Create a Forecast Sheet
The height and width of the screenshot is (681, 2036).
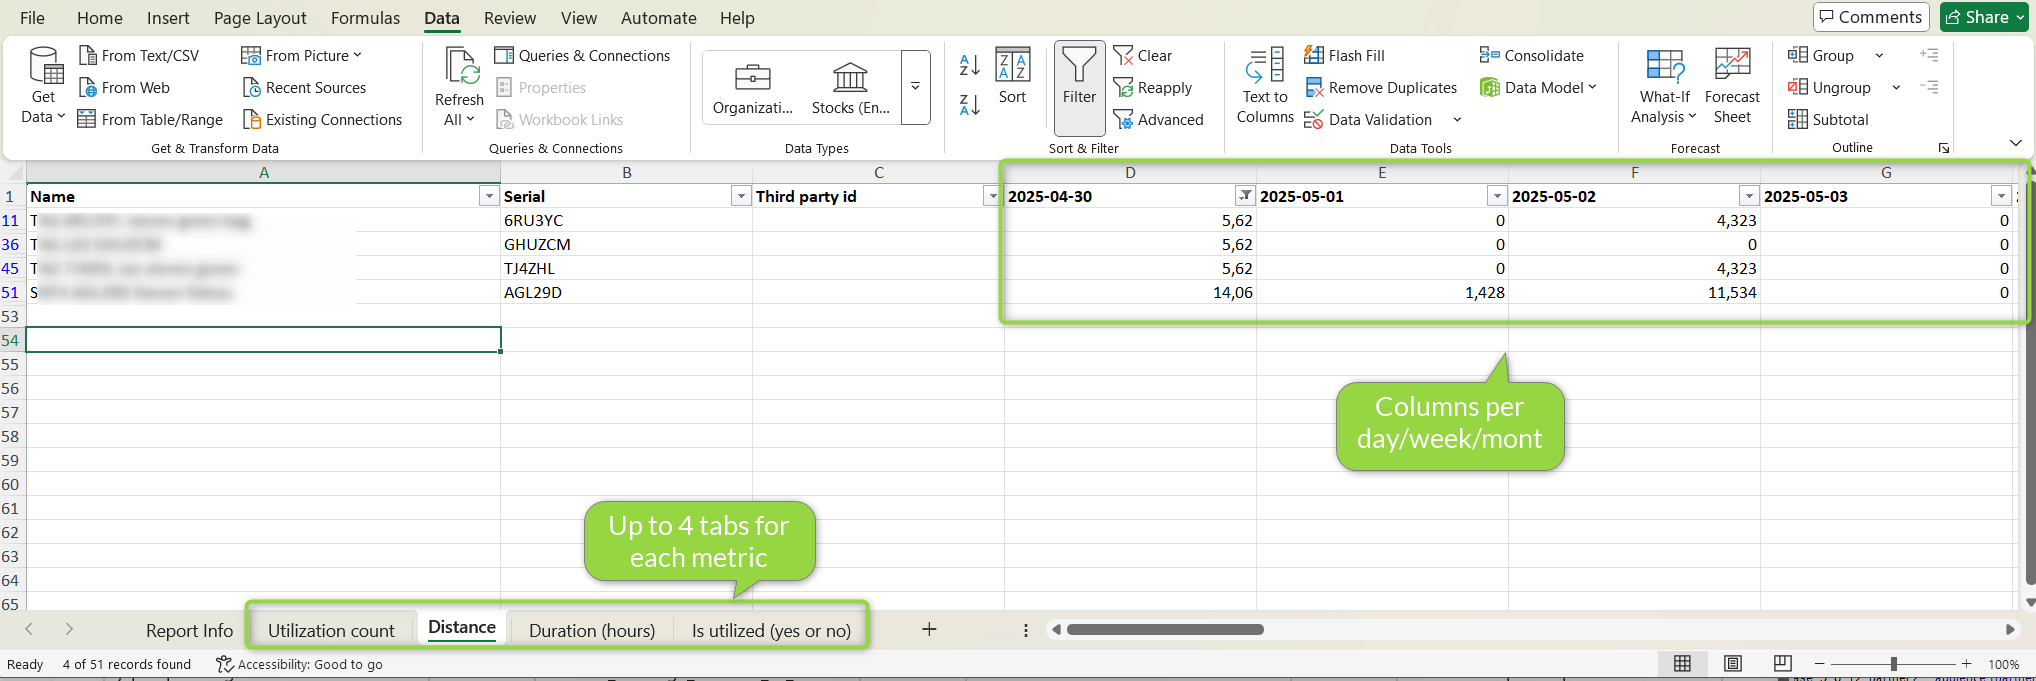pyautogui.click(x=1732, y=86)
